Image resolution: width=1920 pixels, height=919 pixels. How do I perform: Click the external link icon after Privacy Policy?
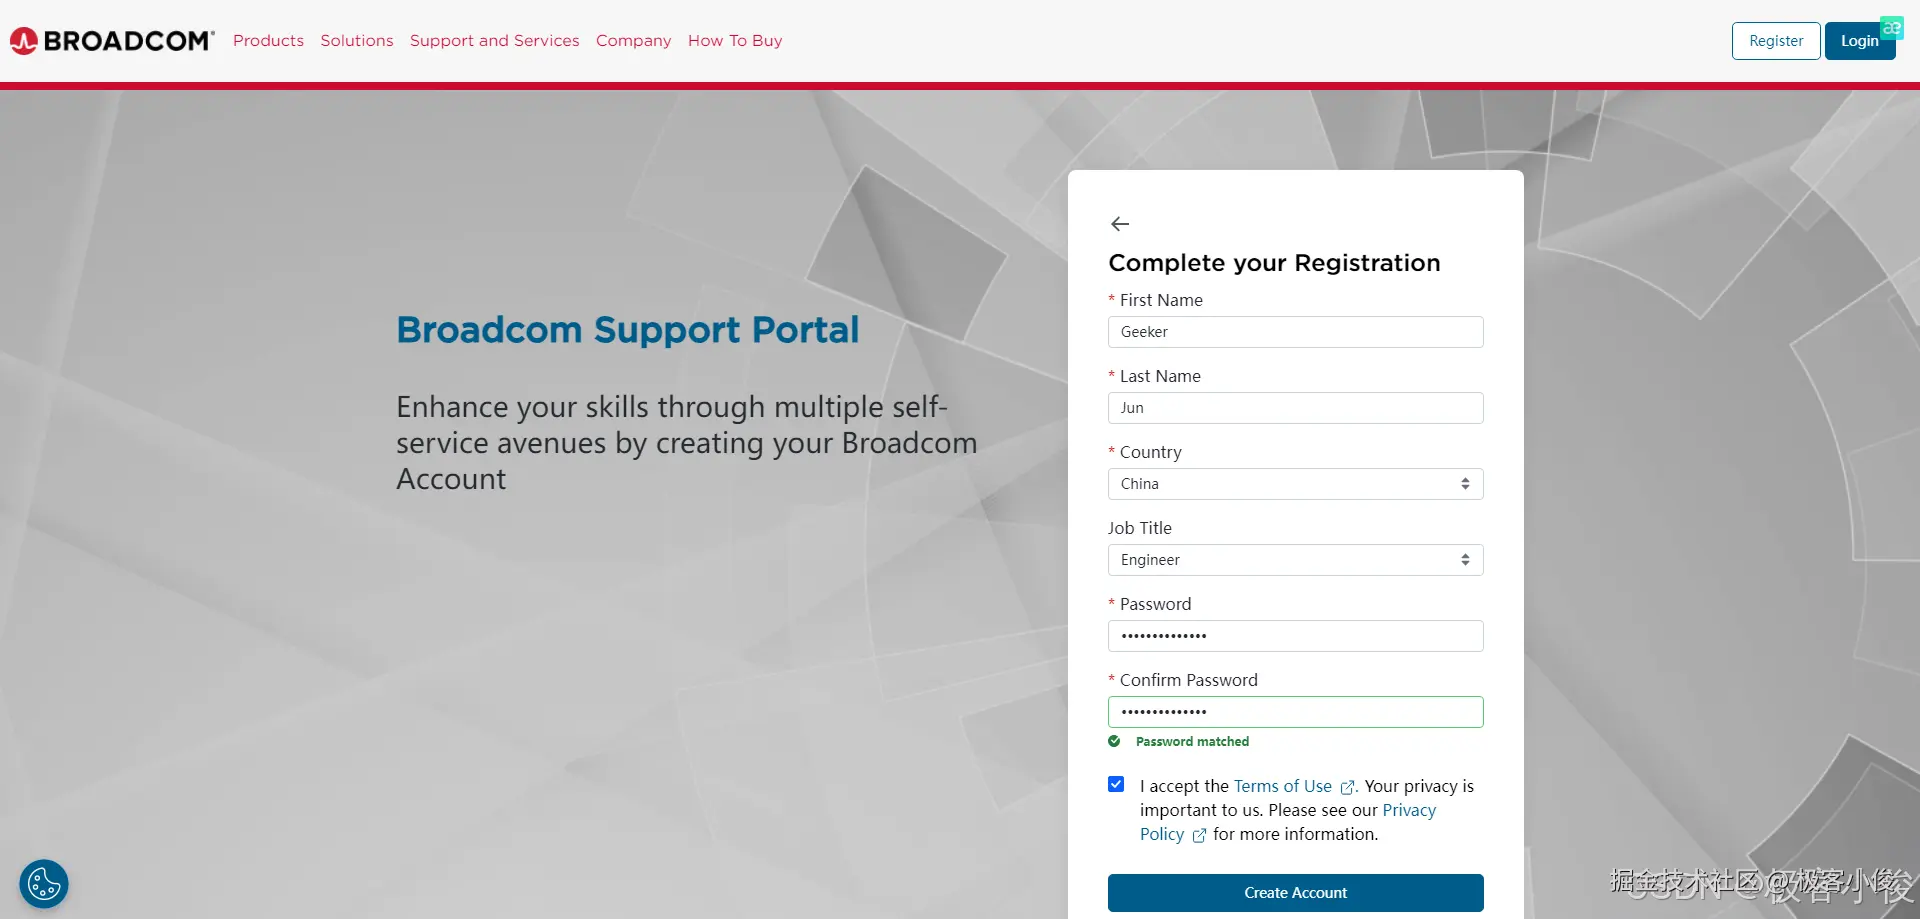(x=1199, y=836)
